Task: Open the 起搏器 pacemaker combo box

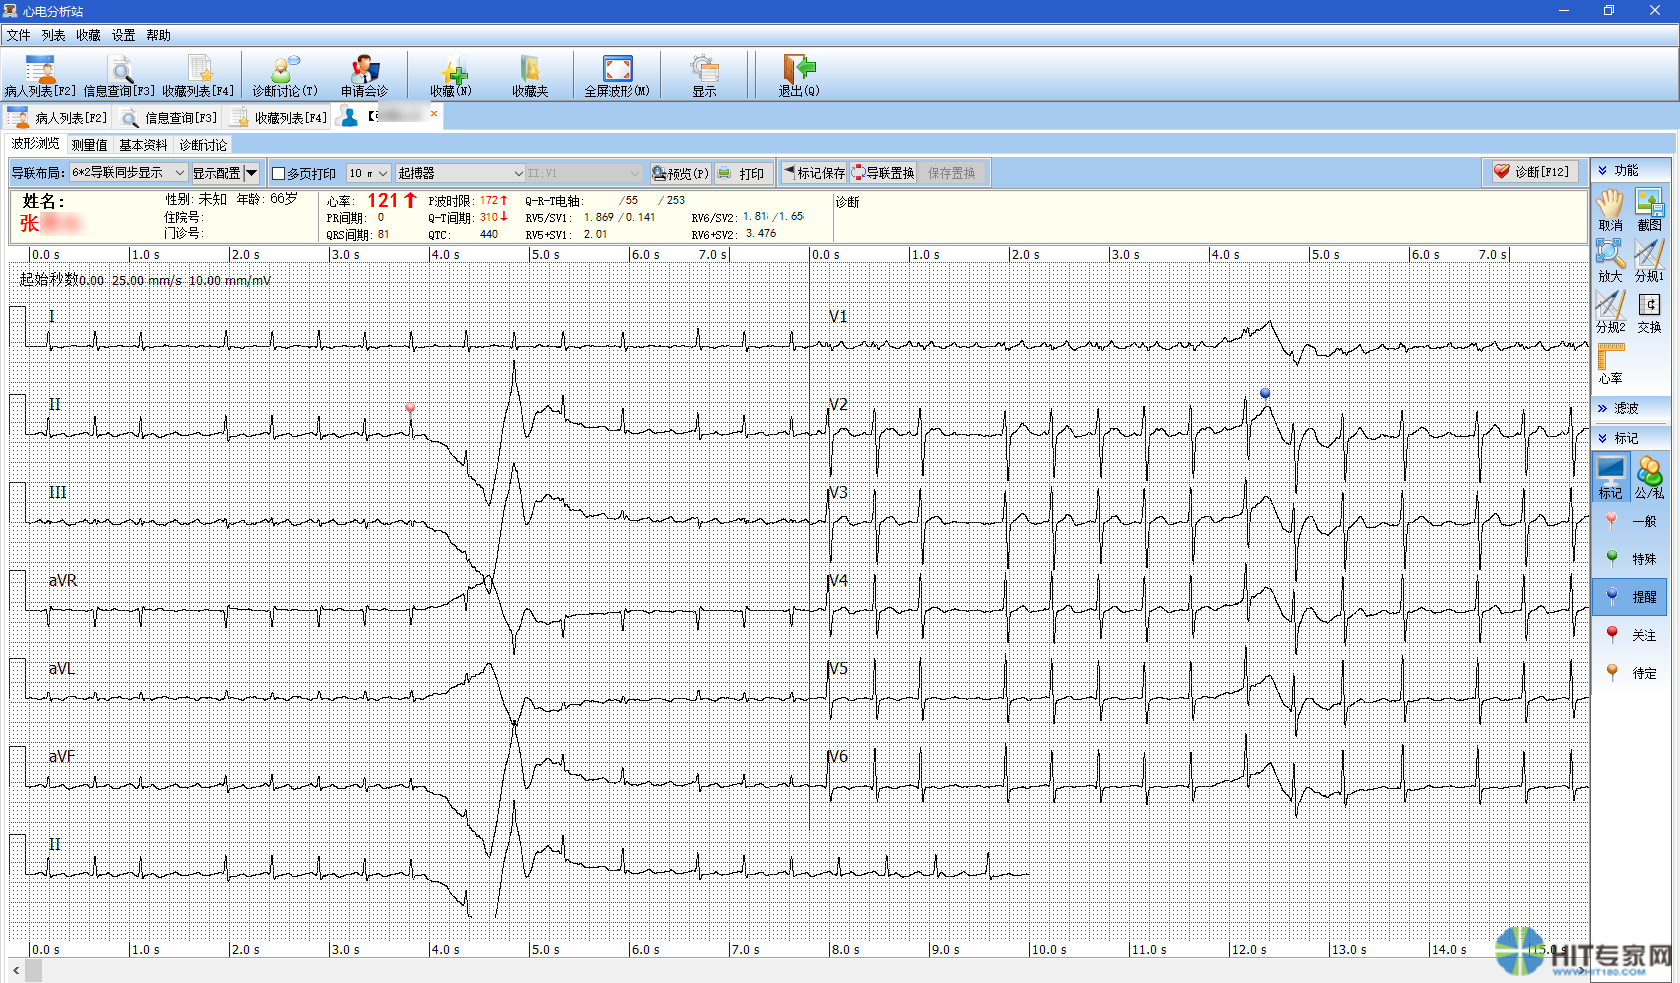Action: (x=460, y=173)
